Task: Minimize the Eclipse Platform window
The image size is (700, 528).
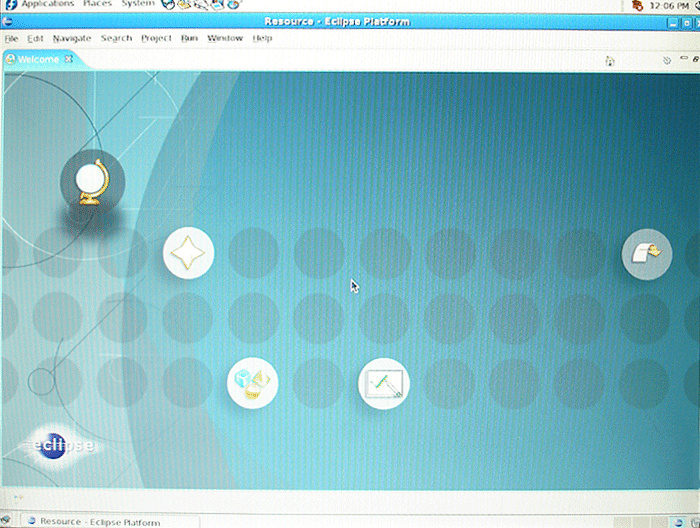Action: pos(673,22)
